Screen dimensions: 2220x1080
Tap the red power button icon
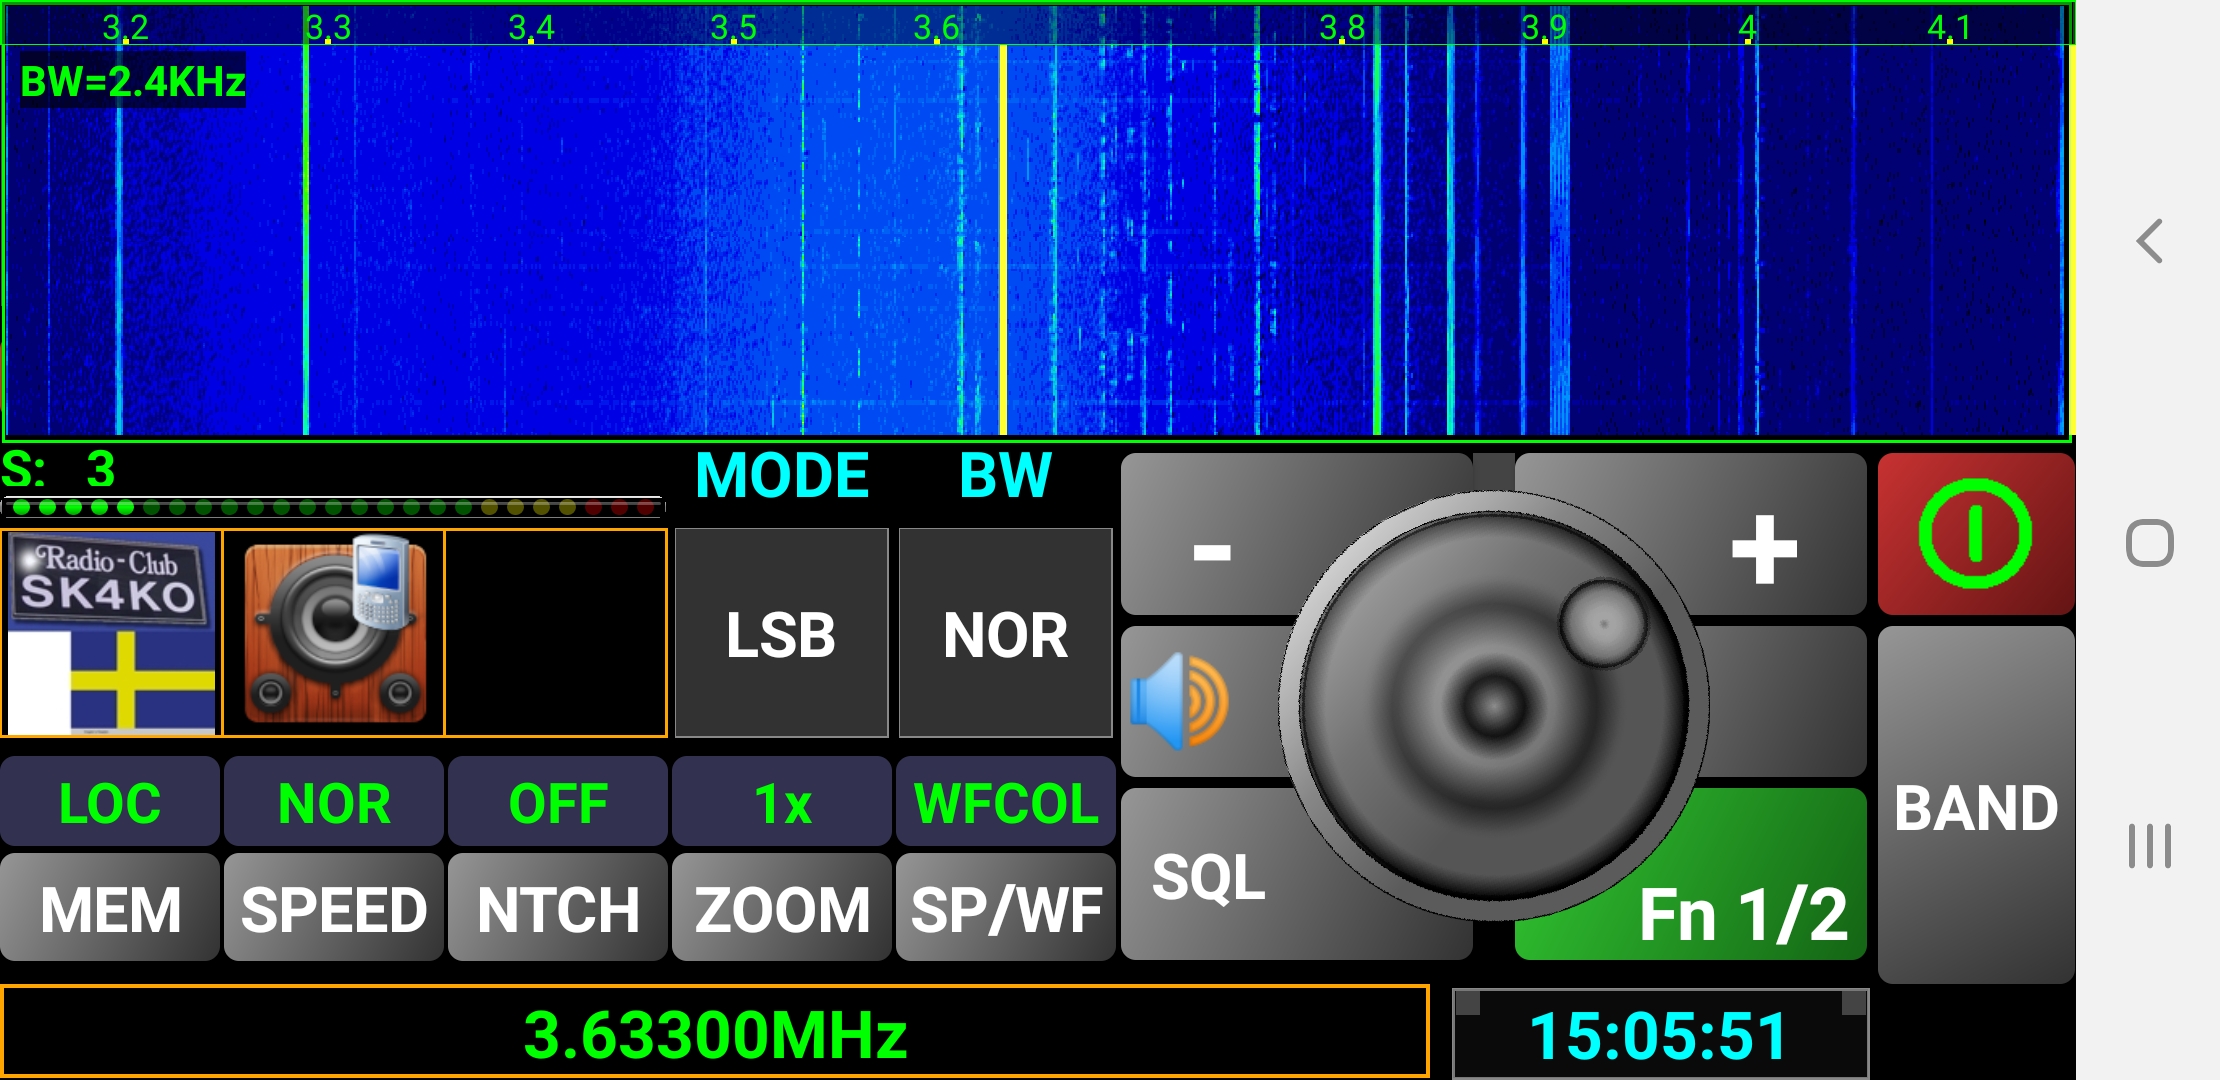(1975, 533)
